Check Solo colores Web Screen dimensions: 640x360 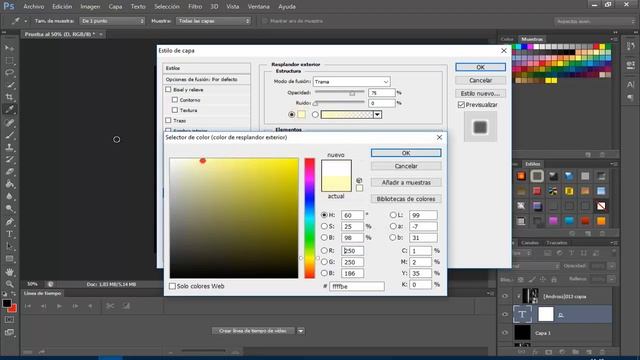point(173,286)
